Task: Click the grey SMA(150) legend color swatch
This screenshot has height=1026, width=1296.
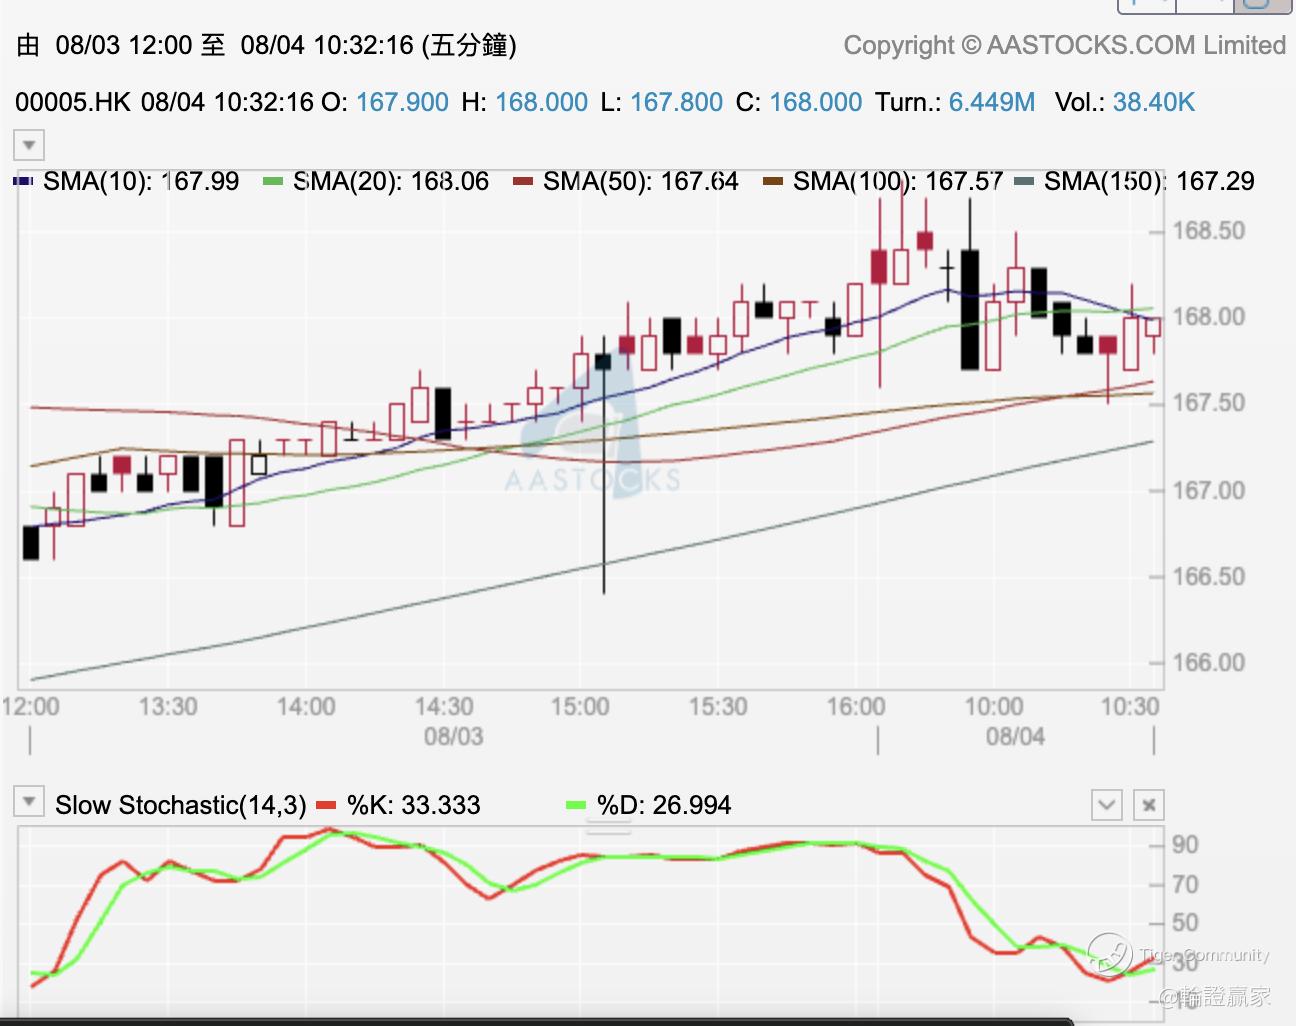Action: 1023,182
